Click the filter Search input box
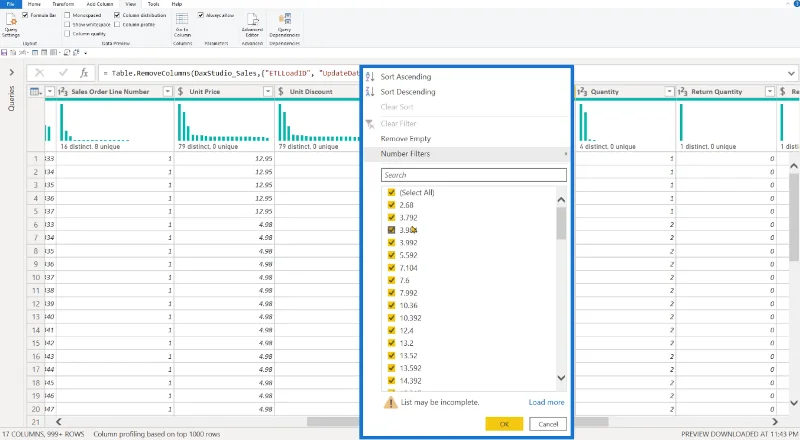The image size is (800, 440). pos(473,175)
